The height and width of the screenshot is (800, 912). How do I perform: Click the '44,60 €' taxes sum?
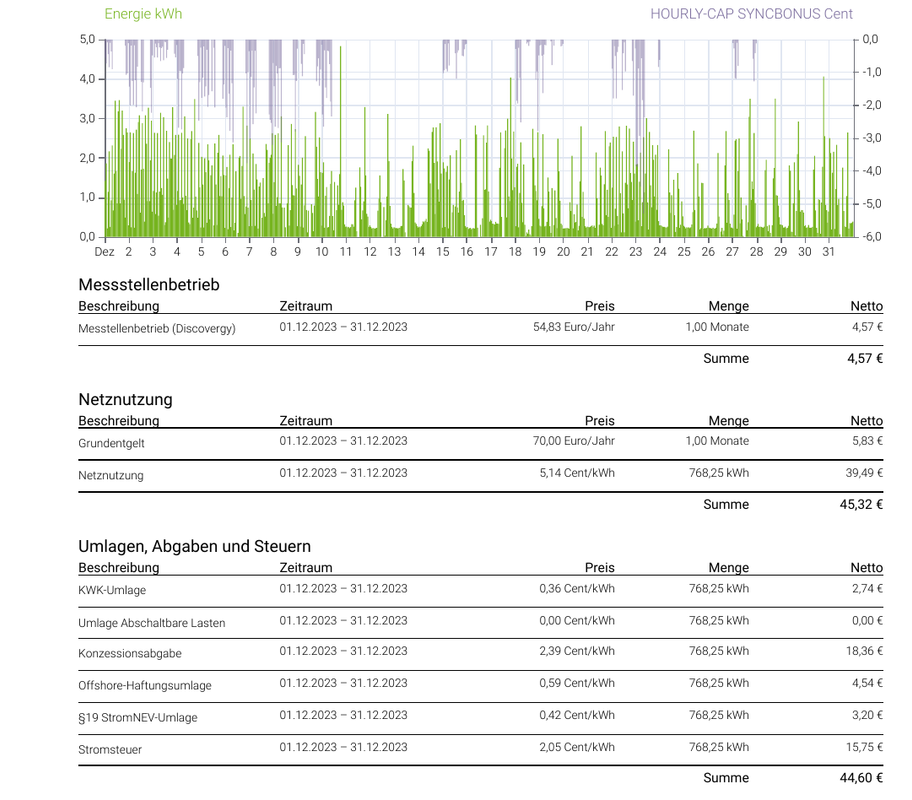(861, 778)
